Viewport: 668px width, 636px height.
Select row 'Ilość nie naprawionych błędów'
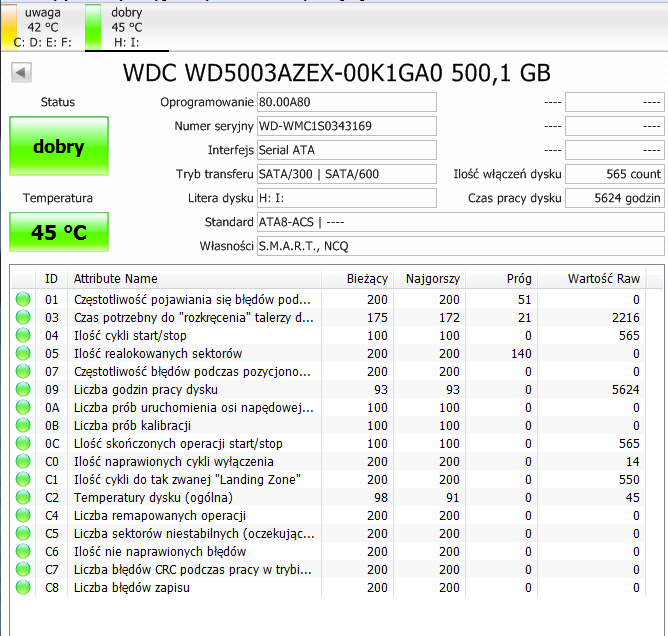click(x=328, y=551)
